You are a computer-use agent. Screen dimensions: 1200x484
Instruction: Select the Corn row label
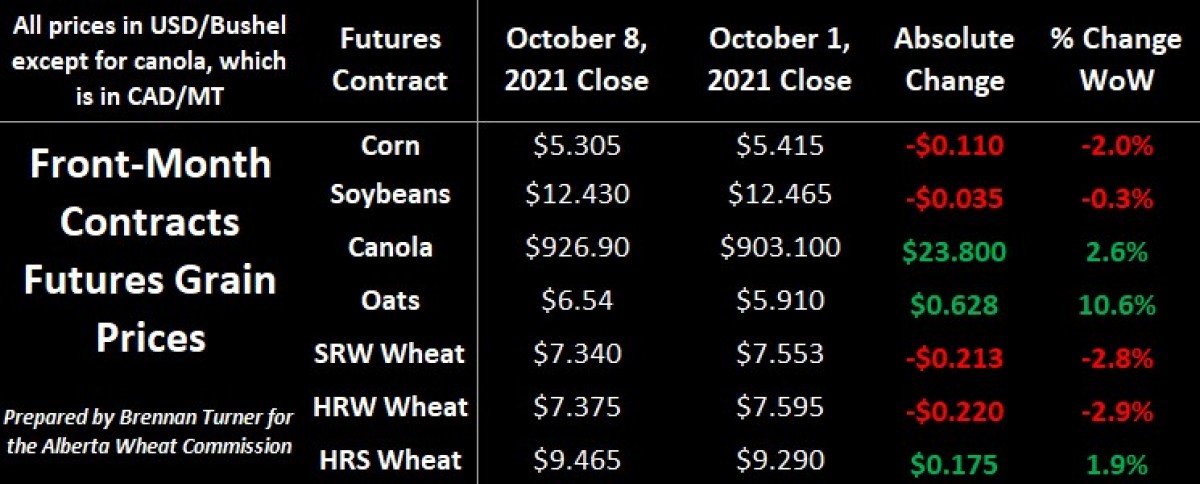[390, 146]
